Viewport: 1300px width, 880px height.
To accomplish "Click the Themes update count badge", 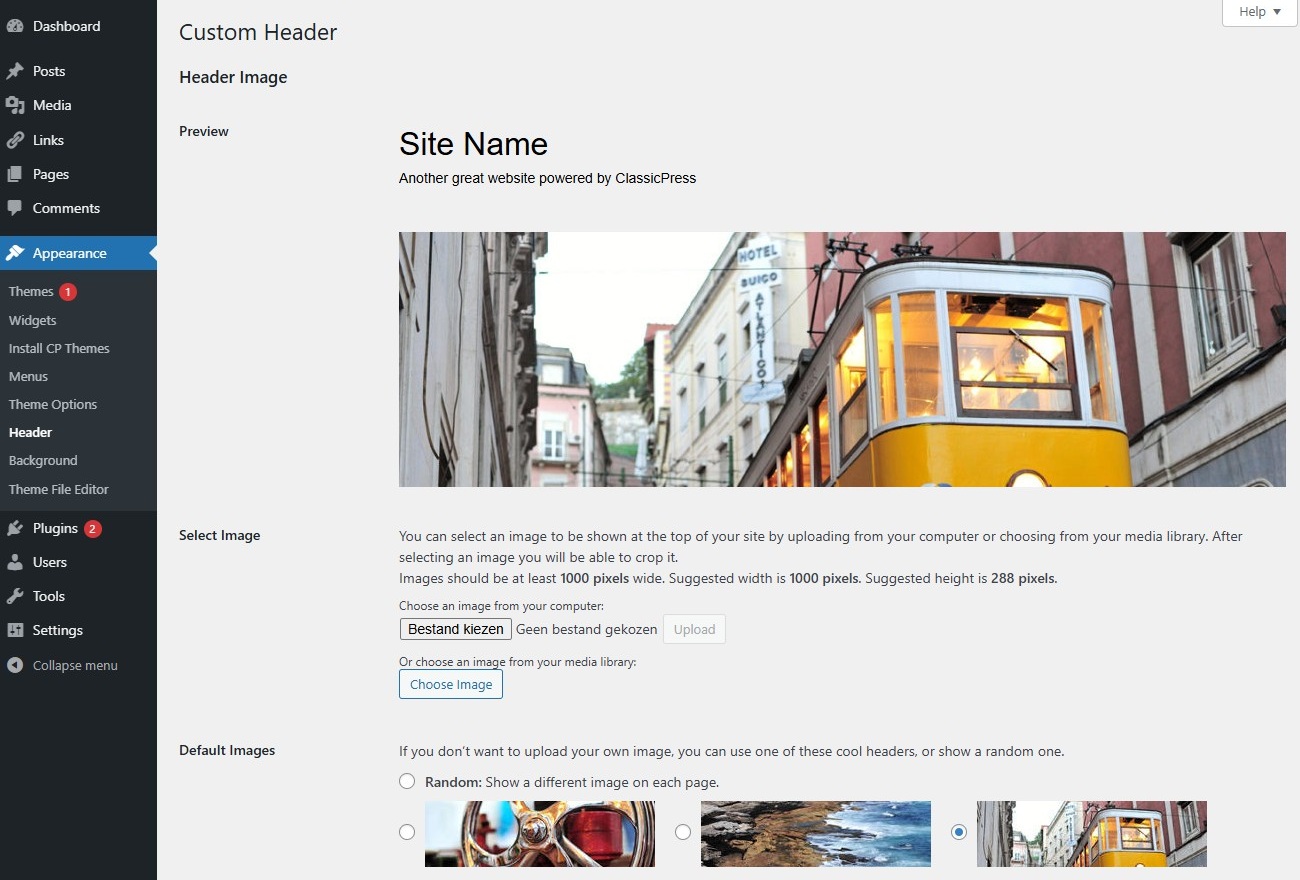I will [67, 292].
